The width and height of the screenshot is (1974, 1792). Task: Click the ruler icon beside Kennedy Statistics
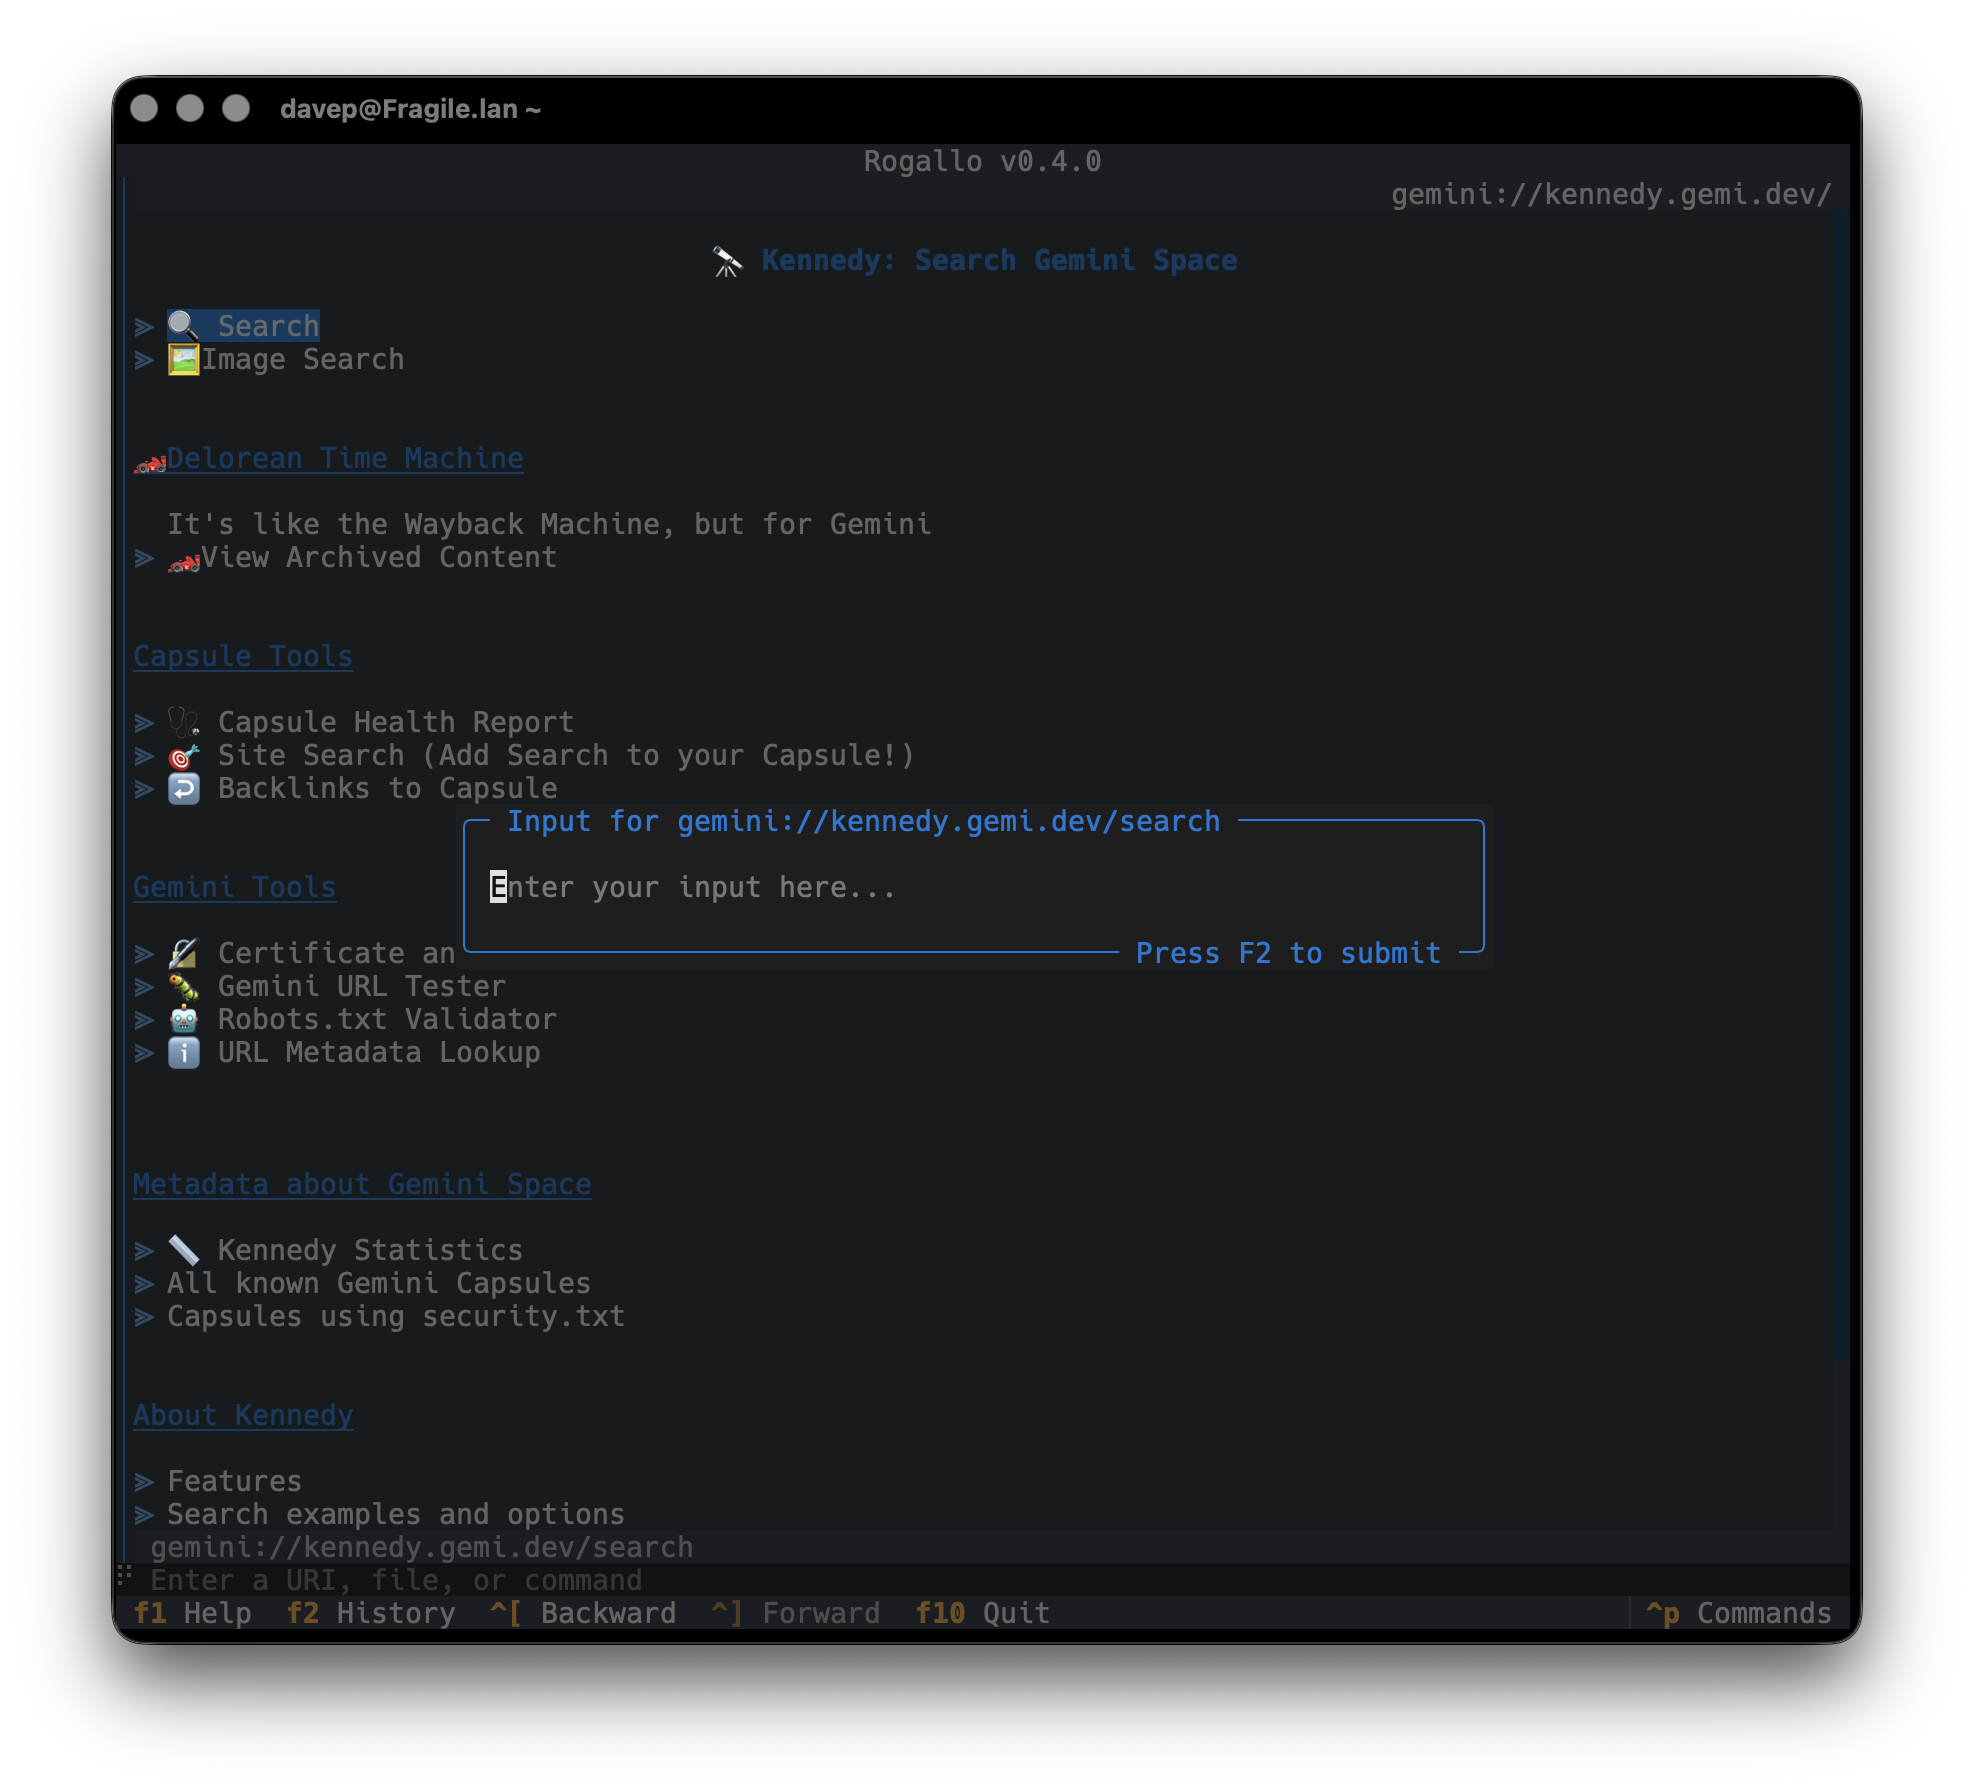point(183,1250)
